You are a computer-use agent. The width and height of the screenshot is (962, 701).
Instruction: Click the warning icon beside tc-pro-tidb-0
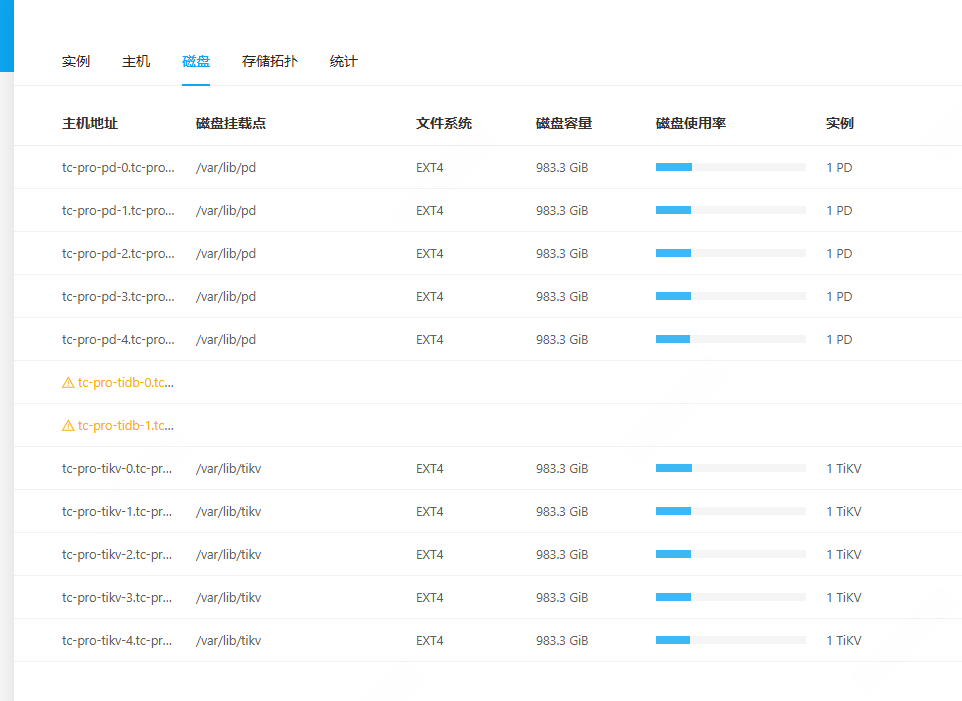tap(68, 383)
